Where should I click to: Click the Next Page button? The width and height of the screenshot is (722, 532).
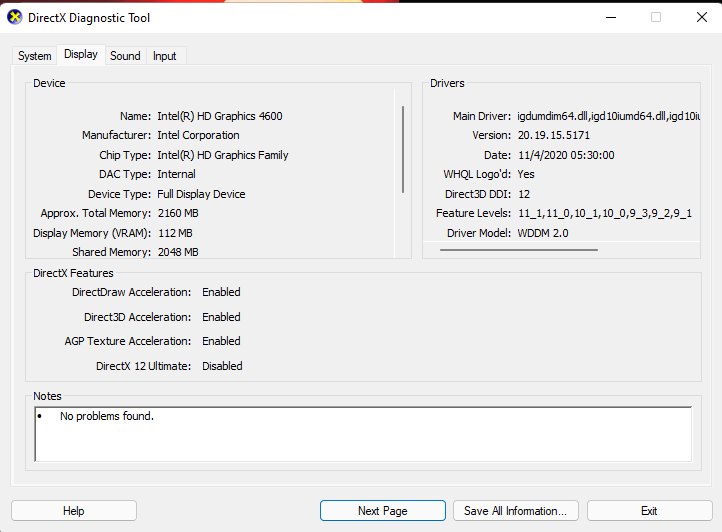click(x=383, y=511)
